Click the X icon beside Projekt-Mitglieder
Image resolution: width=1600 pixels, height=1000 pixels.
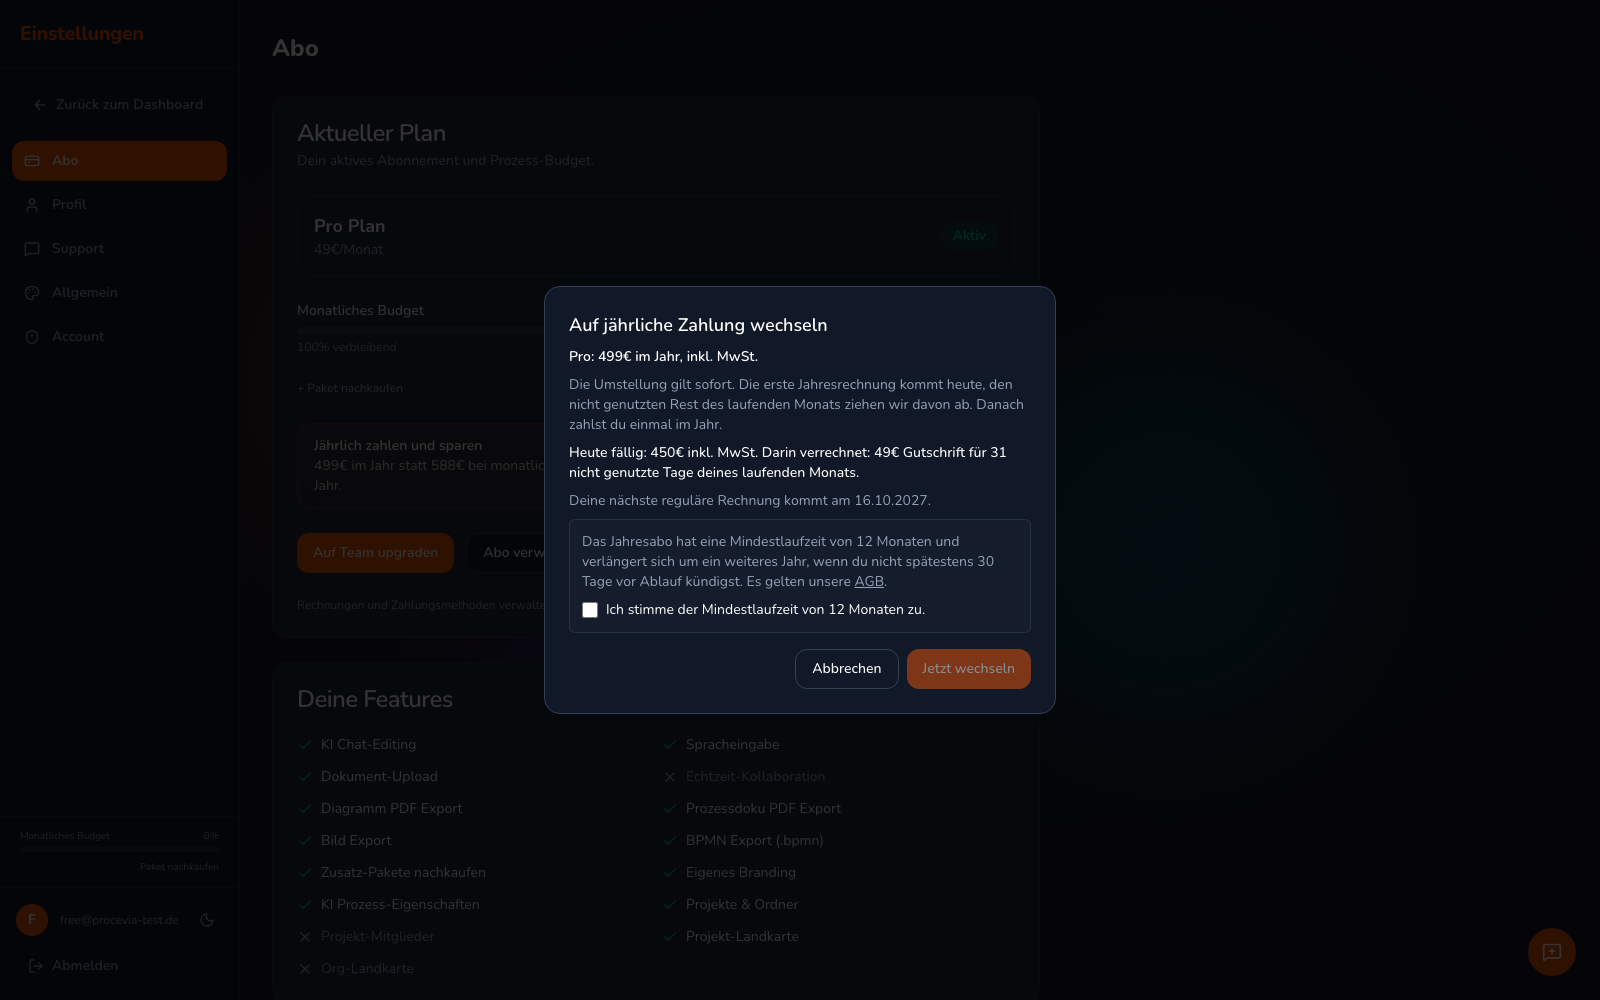click(x=305, y=937)
